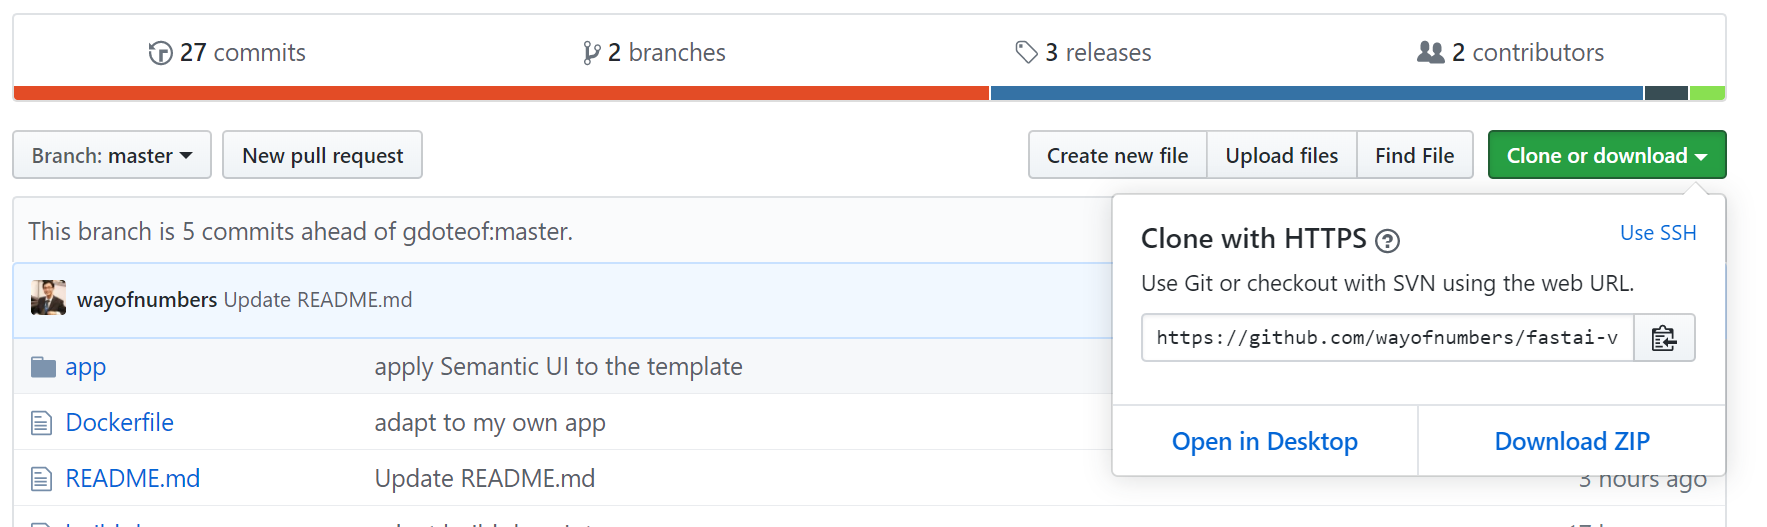Click wayofnumbers avatar thumbnail

(48, 299)
